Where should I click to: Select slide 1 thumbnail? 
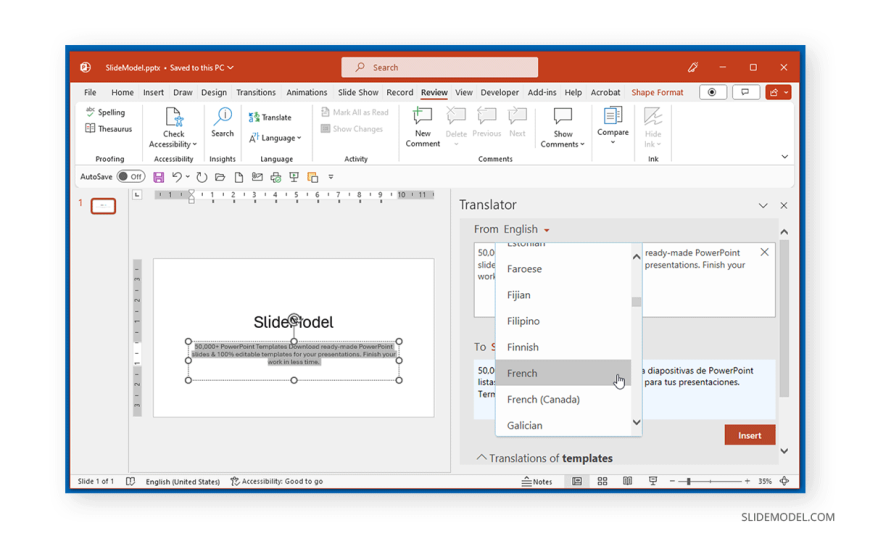pos(103,206)
